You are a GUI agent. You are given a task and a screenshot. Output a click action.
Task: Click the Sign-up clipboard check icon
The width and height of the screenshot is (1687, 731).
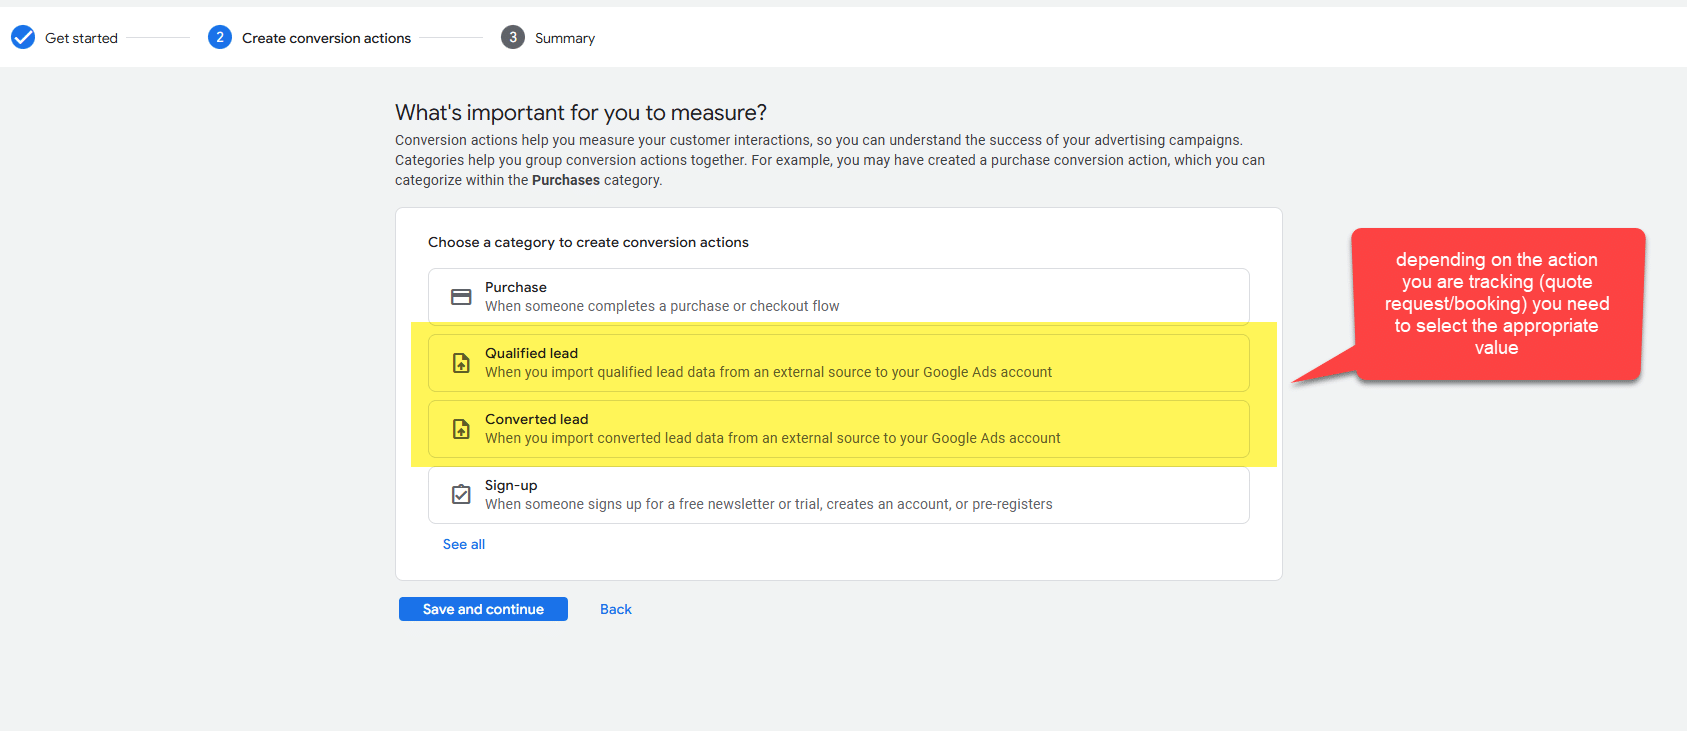coord(461,495)
